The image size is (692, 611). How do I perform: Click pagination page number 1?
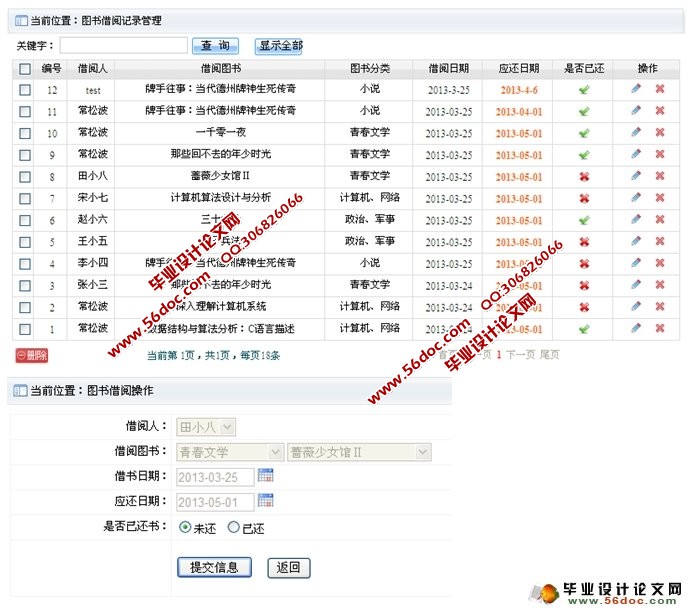coord(499,355)
